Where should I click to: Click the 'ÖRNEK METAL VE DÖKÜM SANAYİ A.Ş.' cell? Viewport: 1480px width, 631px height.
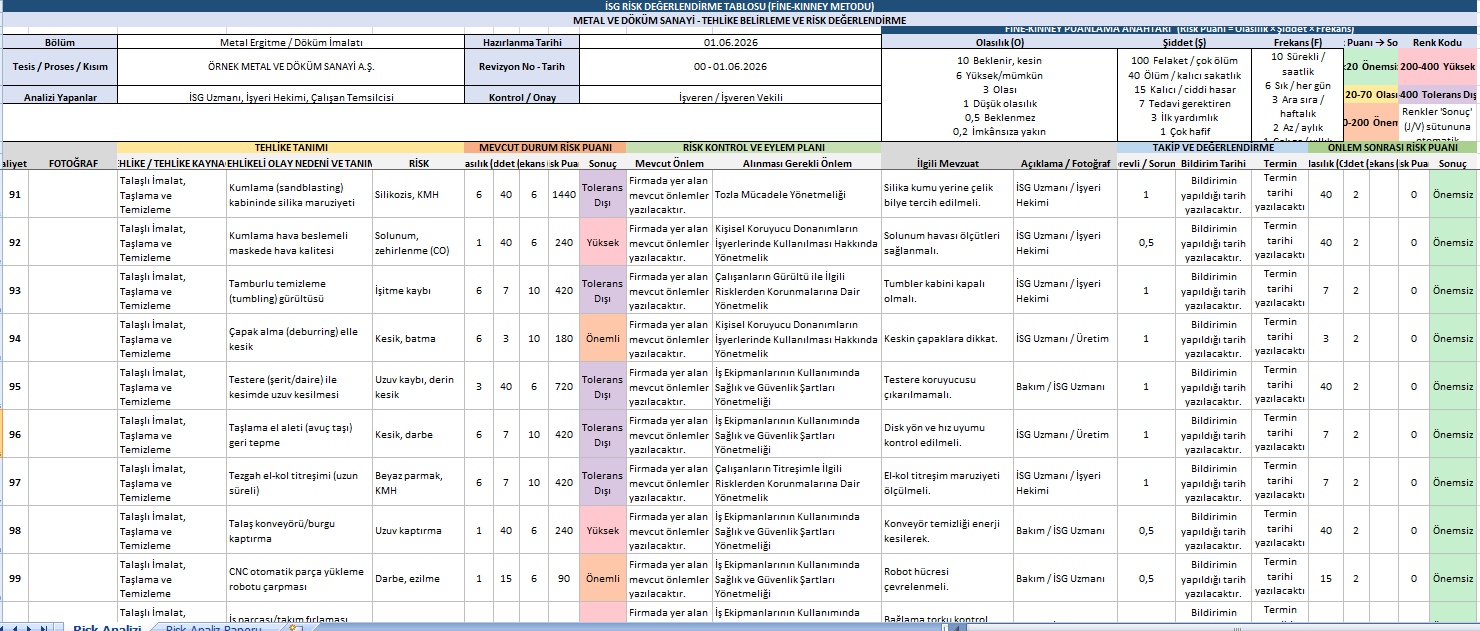(x=291, y=66)
